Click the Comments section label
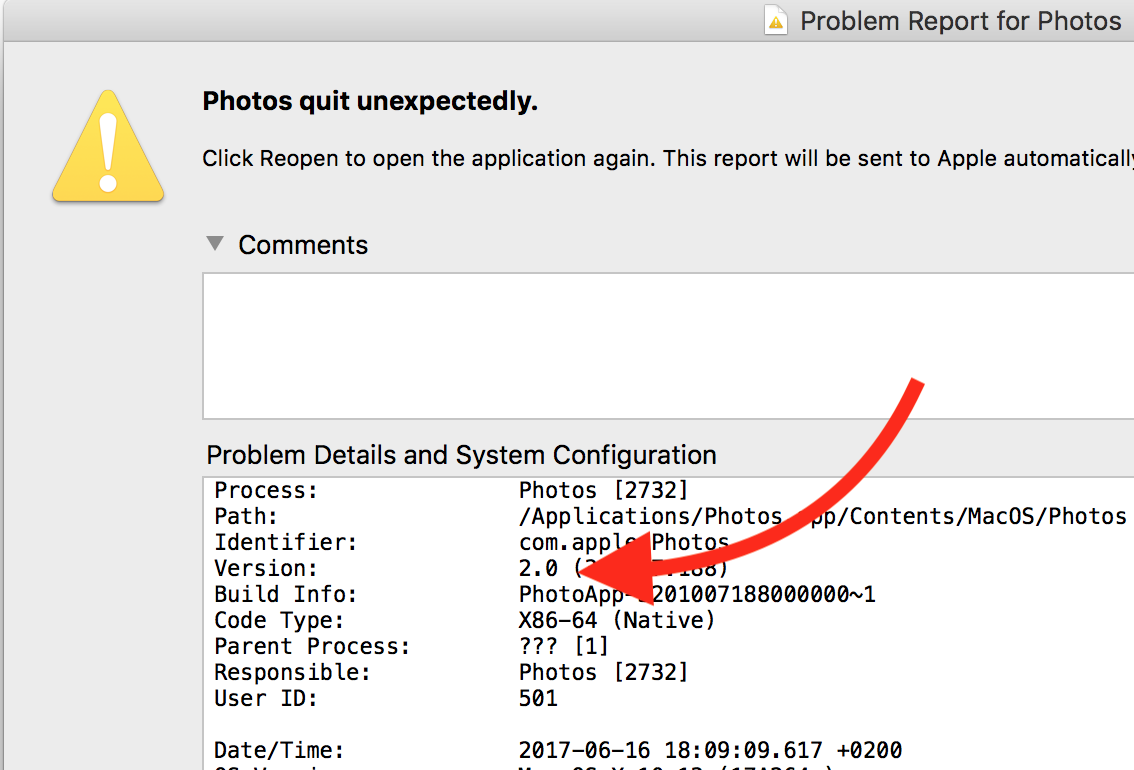1134x770 pixels. point(303,245)
